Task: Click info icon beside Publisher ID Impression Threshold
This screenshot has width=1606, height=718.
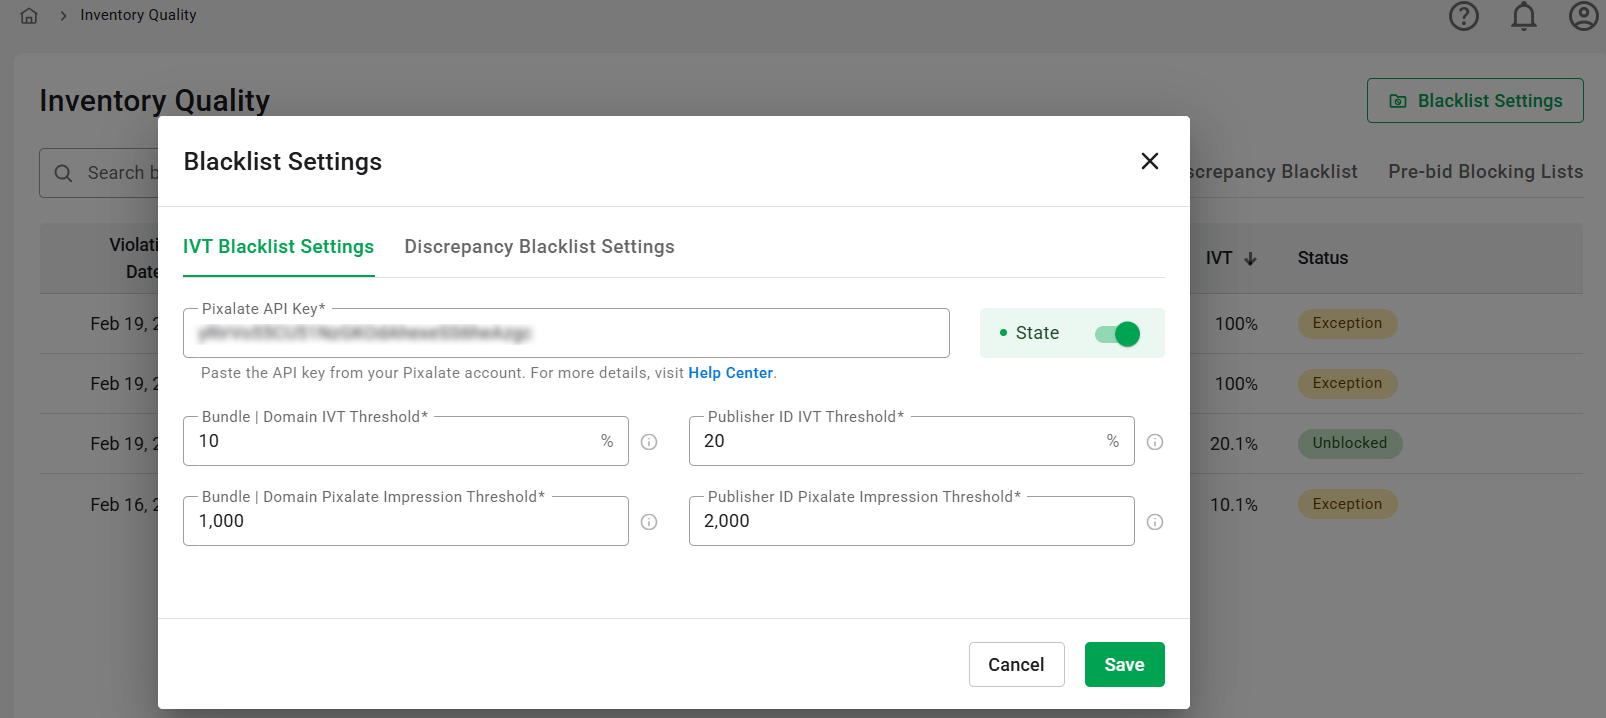Action: point(1155,522)
